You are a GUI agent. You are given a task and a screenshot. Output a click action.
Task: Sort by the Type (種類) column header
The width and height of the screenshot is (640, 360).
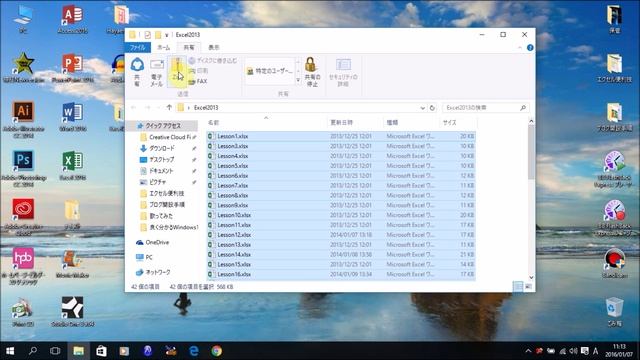pos(411,122)
